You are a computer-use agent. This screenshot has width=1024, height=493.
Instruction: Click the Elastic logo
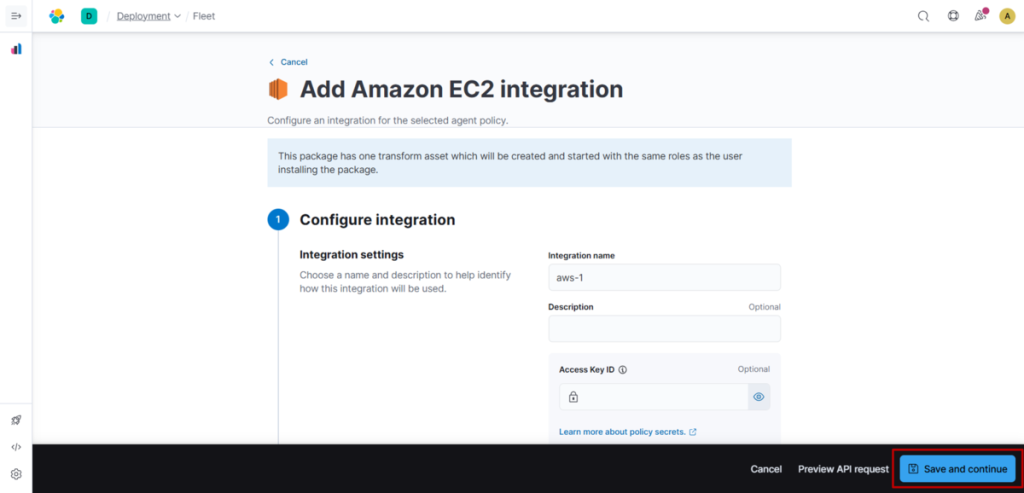57,16
